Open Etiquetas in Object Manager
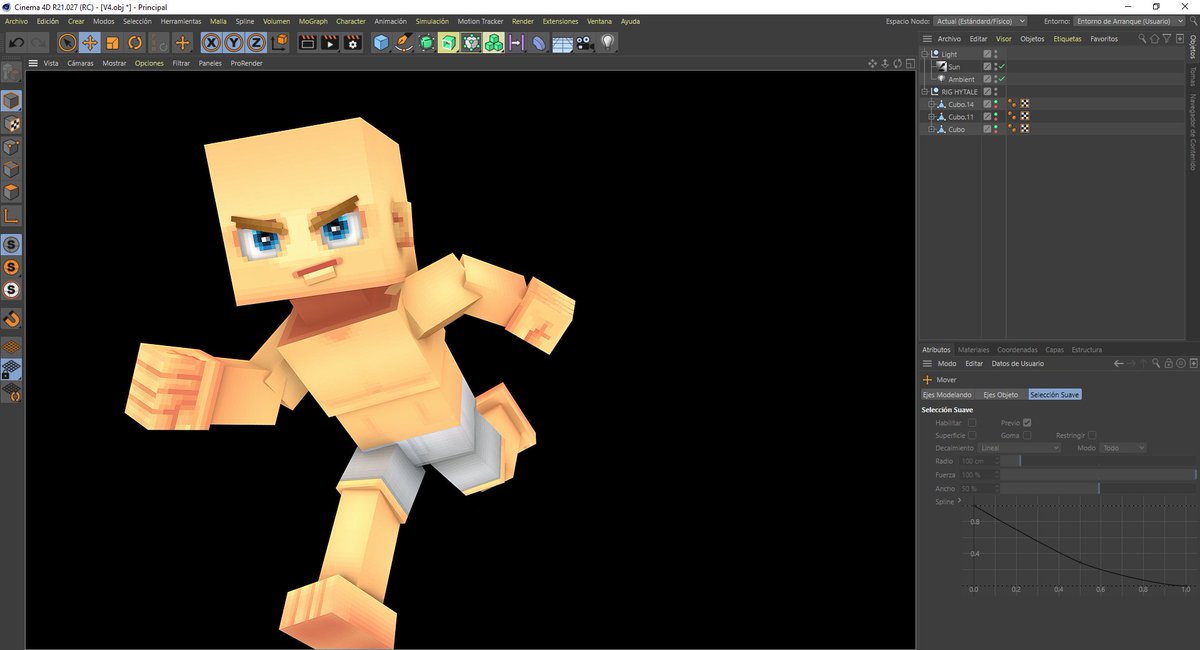 tap(1067, 38)
